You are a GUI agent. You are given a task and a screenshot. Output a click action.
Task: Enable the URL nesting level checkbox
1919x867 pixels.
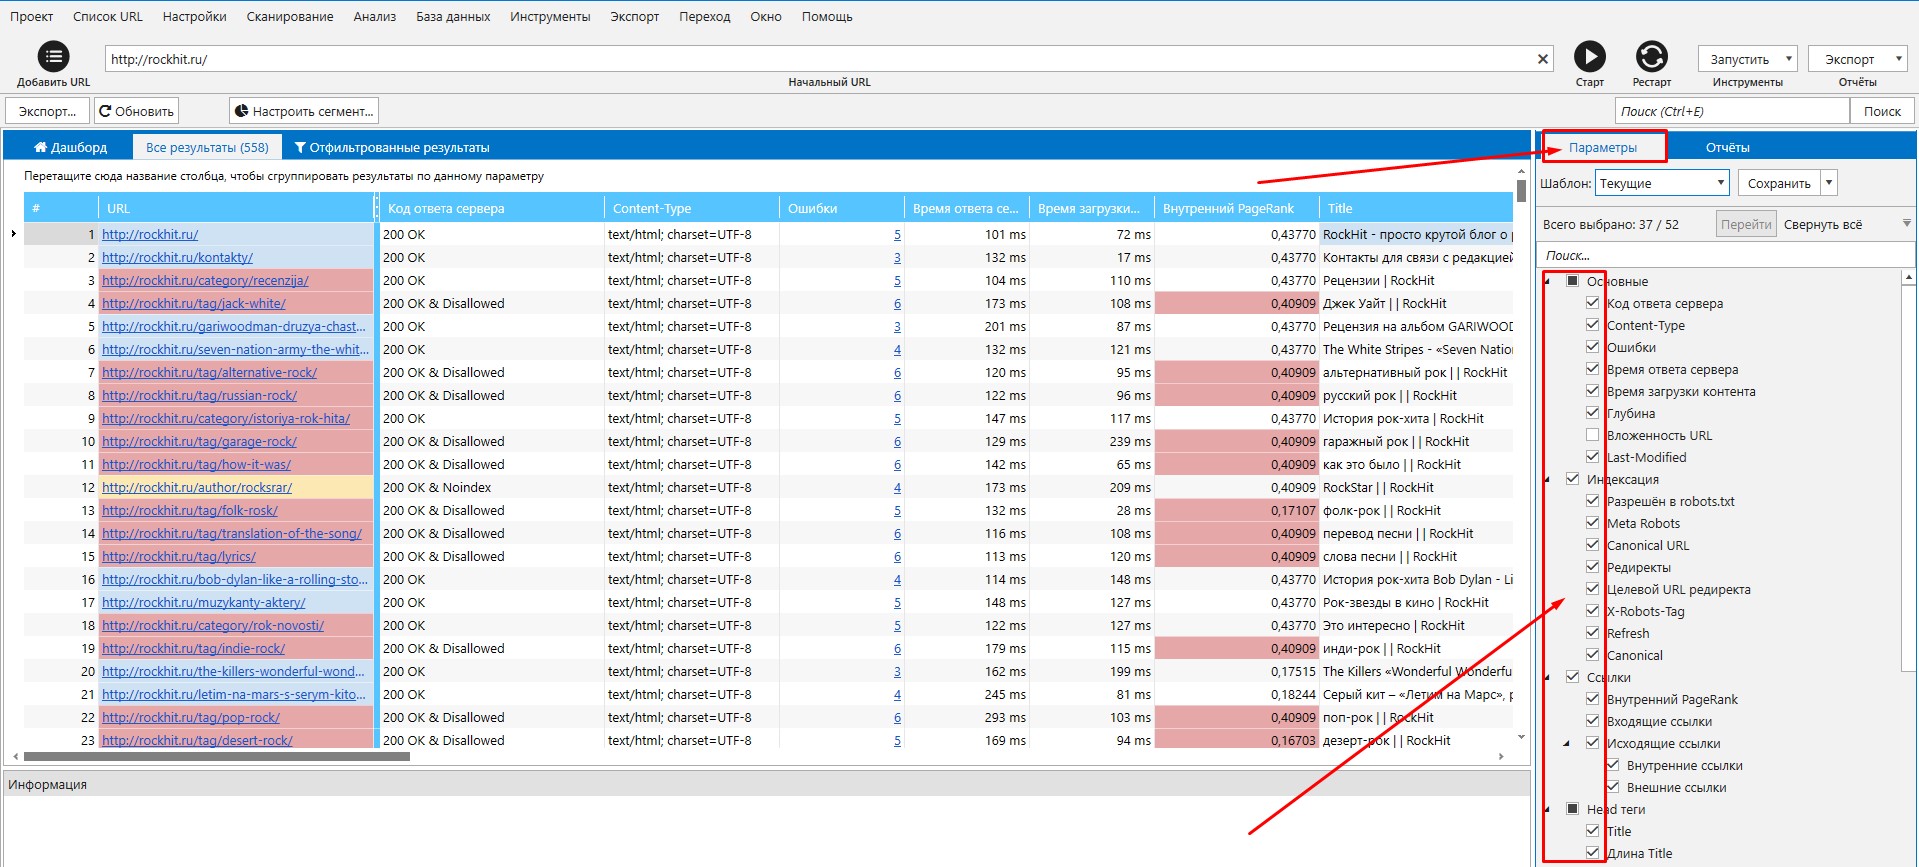click(x=1592, y=435)
